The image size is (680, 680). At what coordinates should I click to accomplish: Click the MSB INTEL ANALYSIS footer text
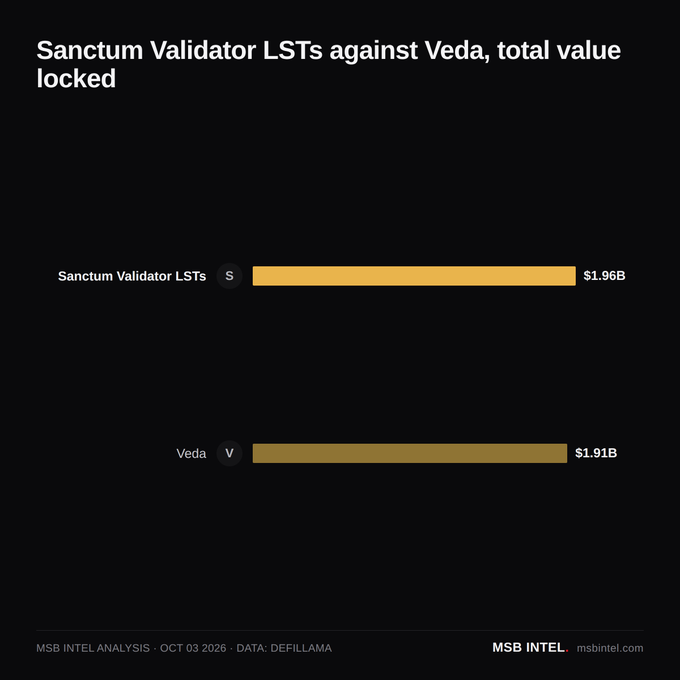[93, 648]
